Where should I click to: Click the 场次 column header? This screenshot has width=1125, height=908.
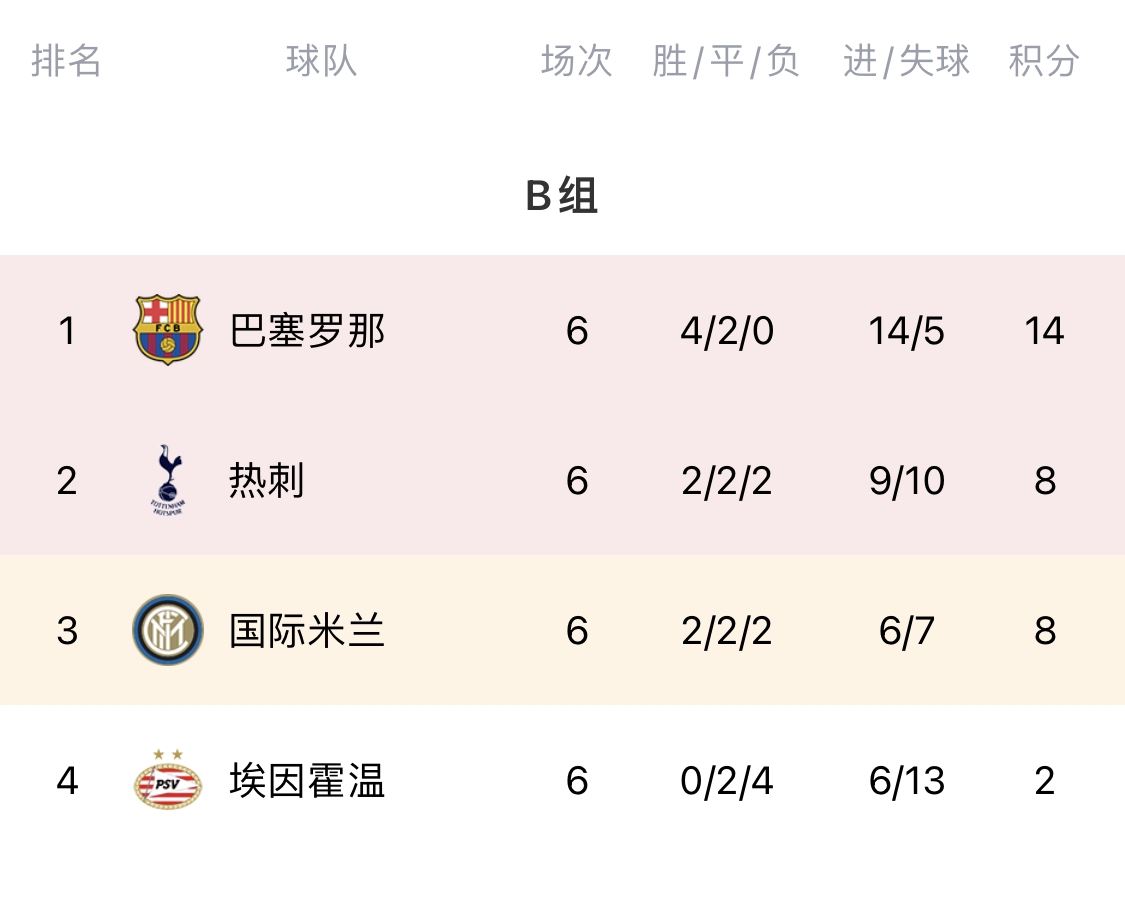point(577,60)
